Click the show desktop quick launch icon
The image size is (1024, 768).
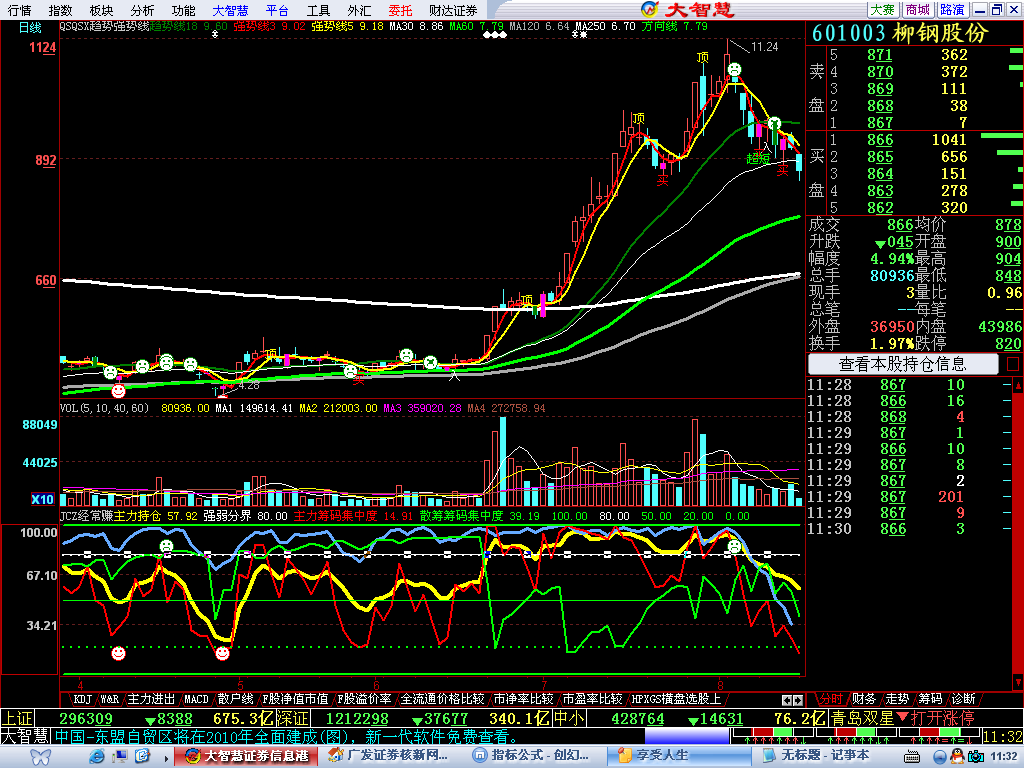pos(120,757)
